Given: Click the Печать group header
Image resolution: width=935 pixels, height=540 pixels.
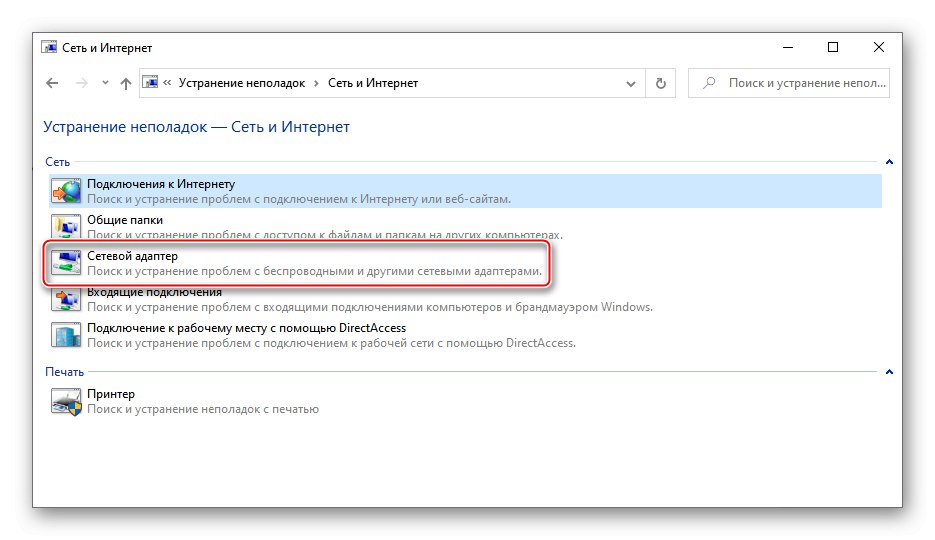Looking at the screenshot, I should pos(64,371).
